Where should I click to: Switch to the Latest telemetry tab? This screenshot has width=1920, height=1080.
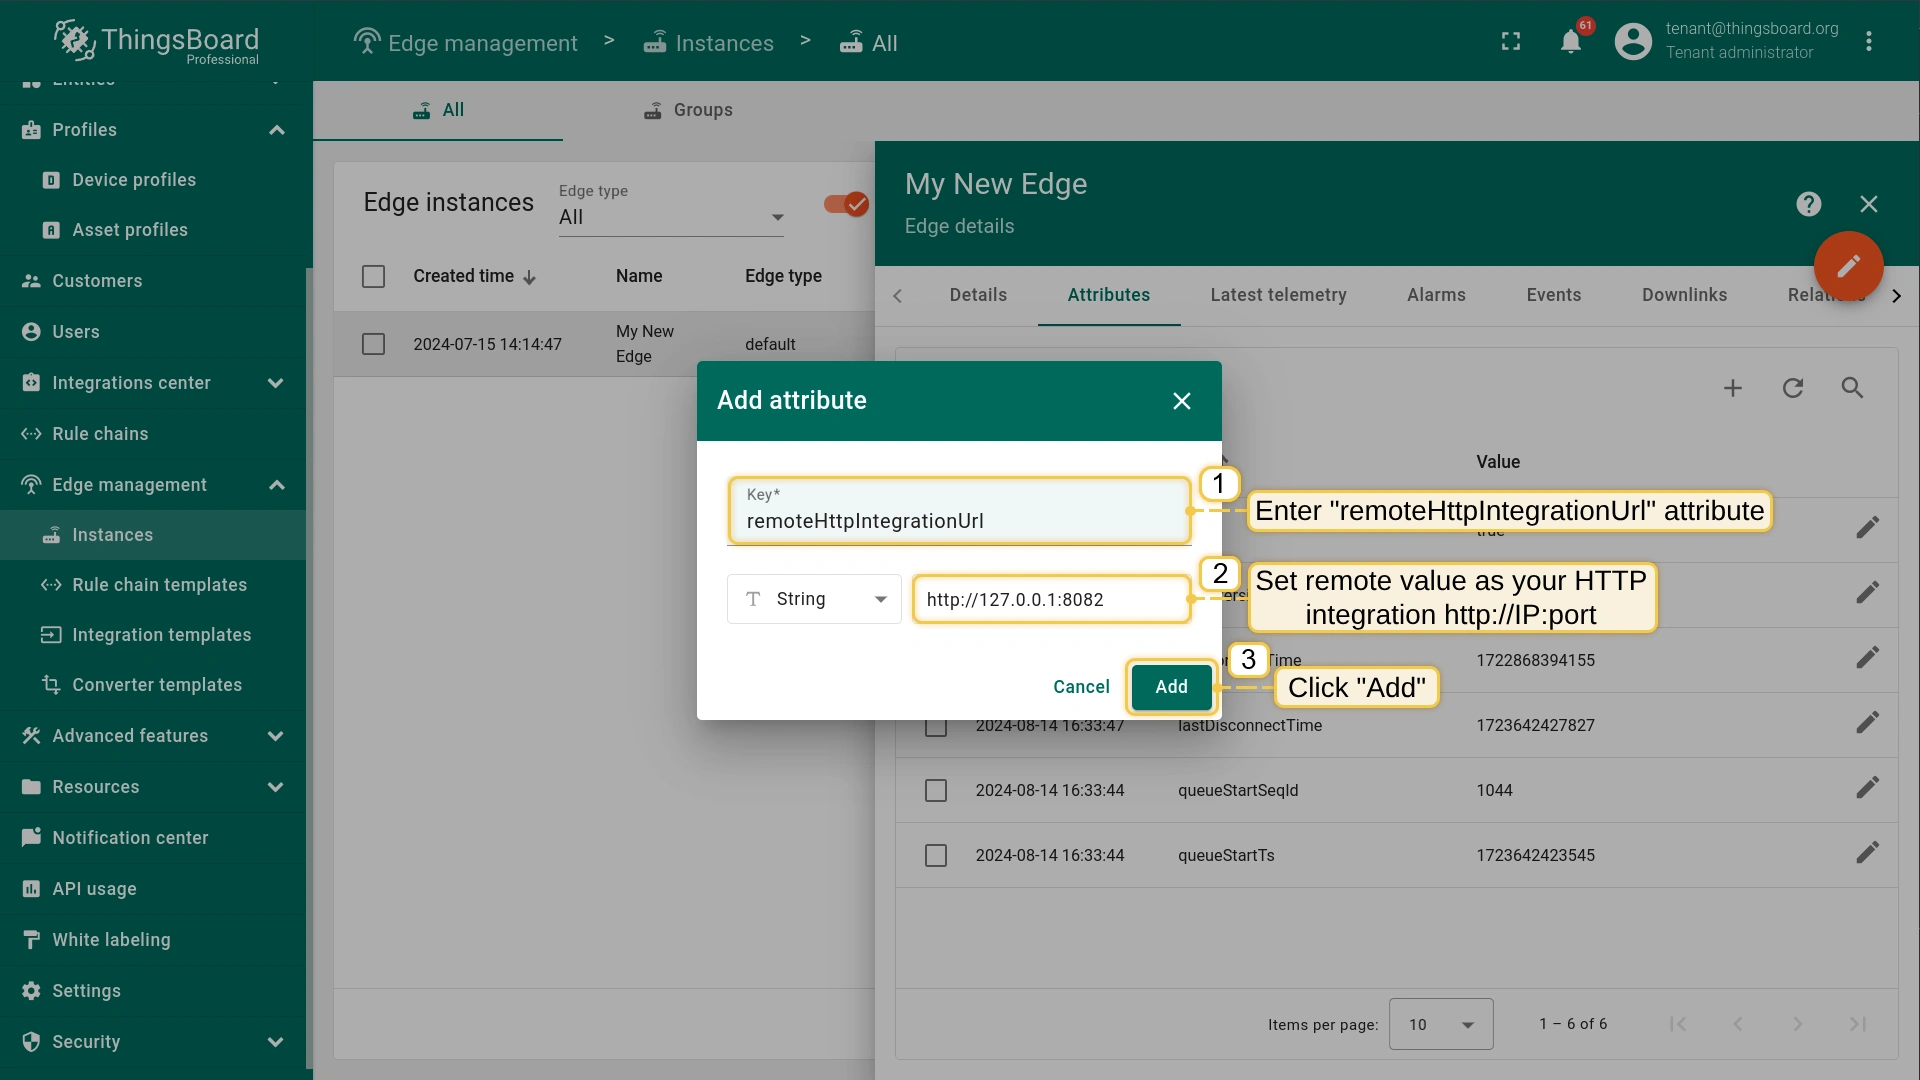pyautogui.click(x=1278, y=295)
